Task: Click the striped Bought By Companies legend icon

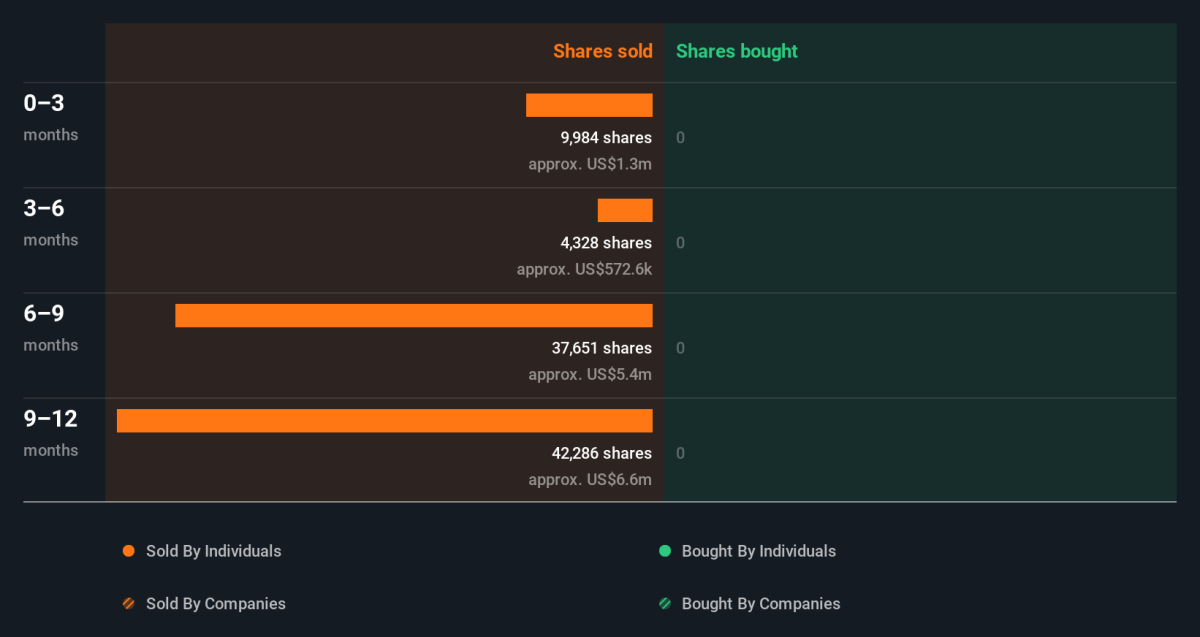Action: pos(665,604)
